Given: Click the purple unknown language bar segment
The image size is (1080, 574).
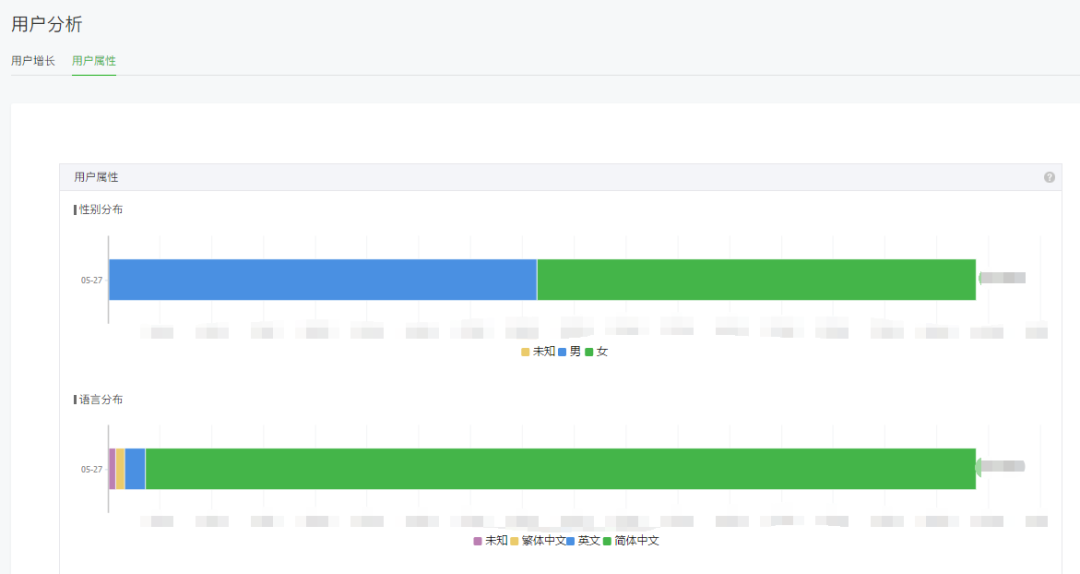Looking at the screenshot, I should tap(112, 469).
